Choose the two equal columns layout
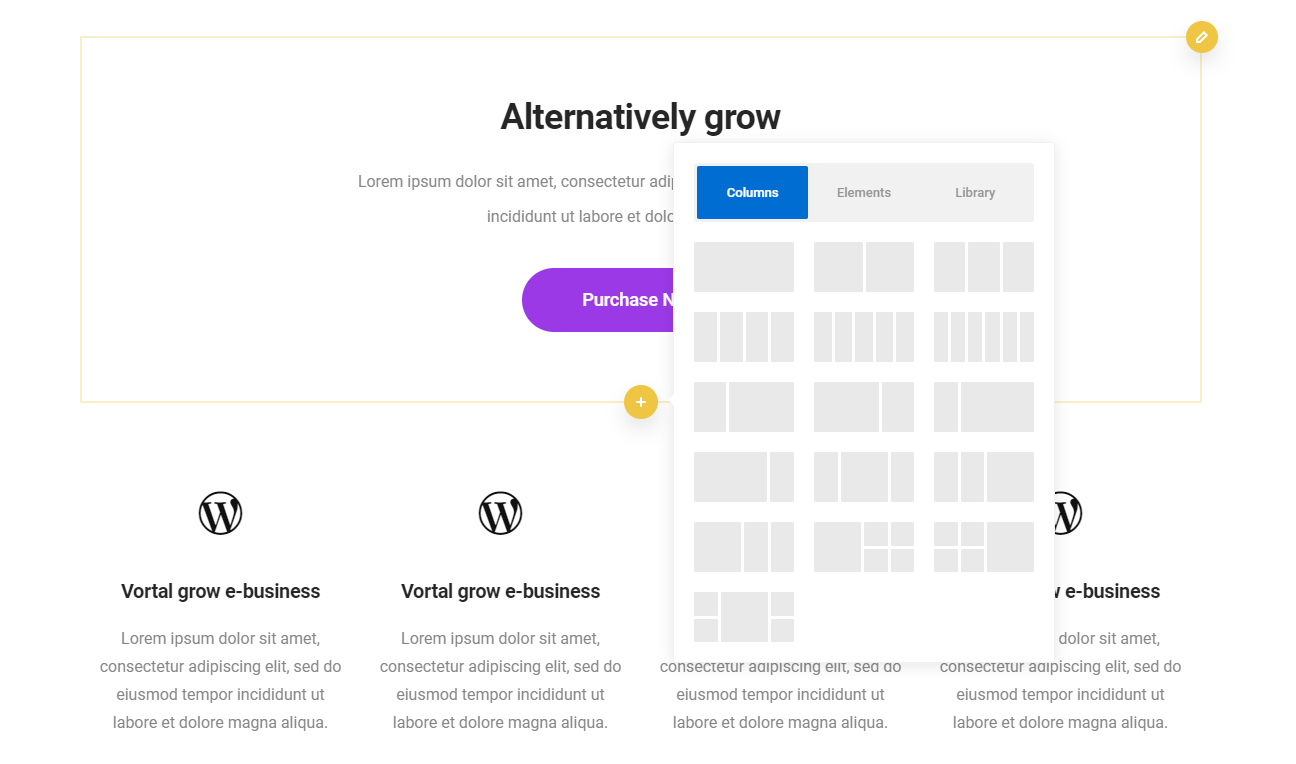The image size is (1296, 764). coord(864,267)
